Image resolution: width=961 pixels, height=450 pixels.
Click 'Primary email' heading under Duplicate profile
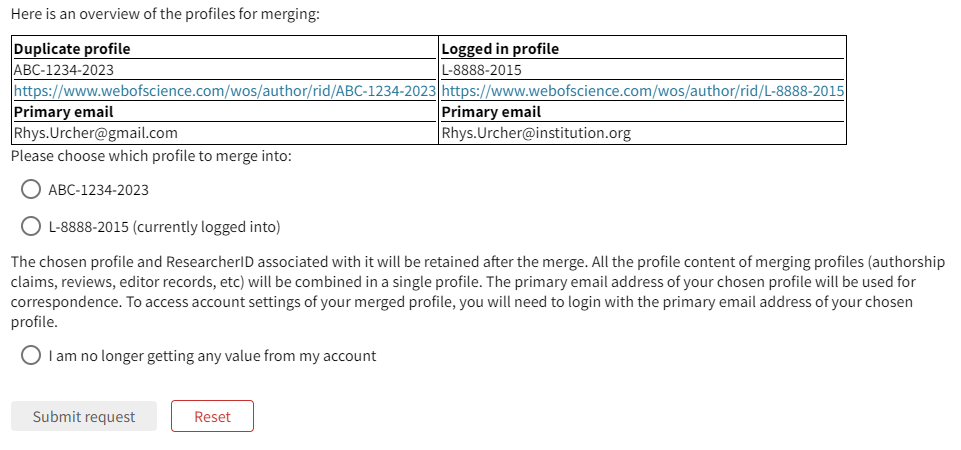(63, 112)
